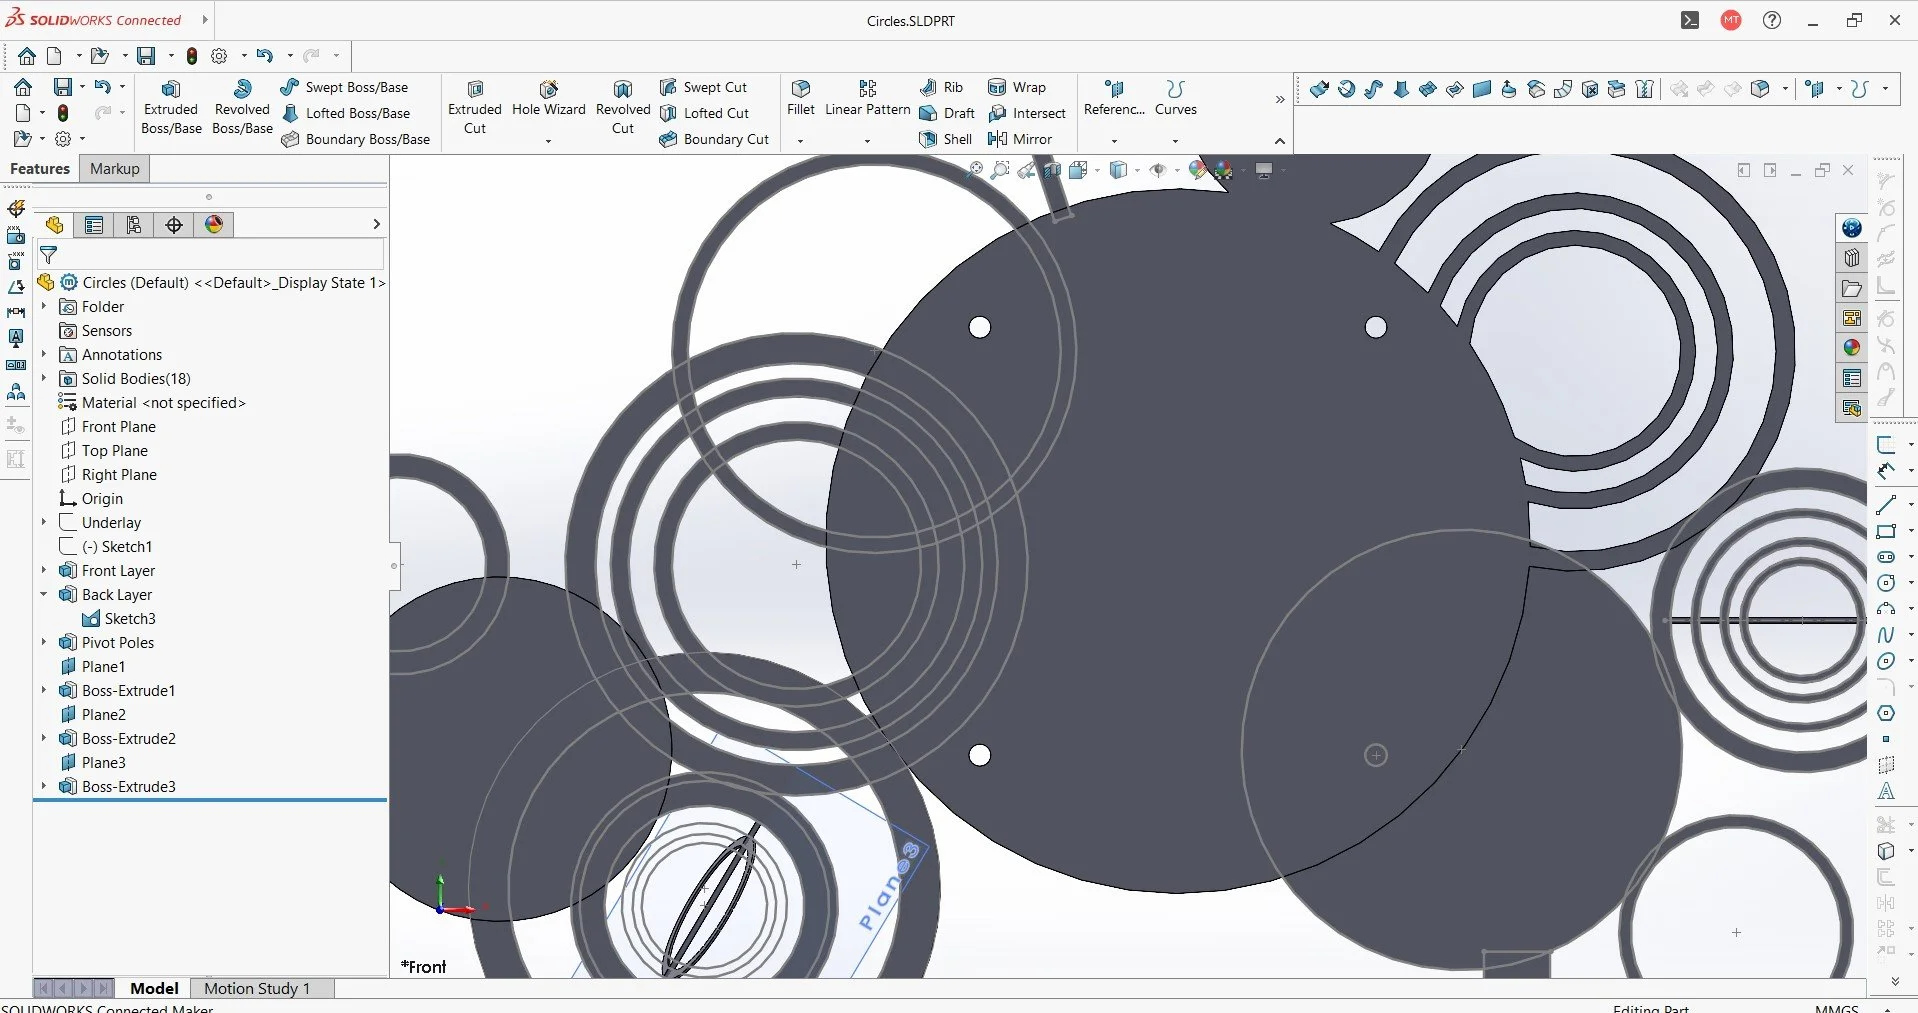Image resolution: width=1918 pixels, height=1013 pixels.
Task: Open the Hide/Show Items dropdown arrow
Action: tap(1177, 171)
